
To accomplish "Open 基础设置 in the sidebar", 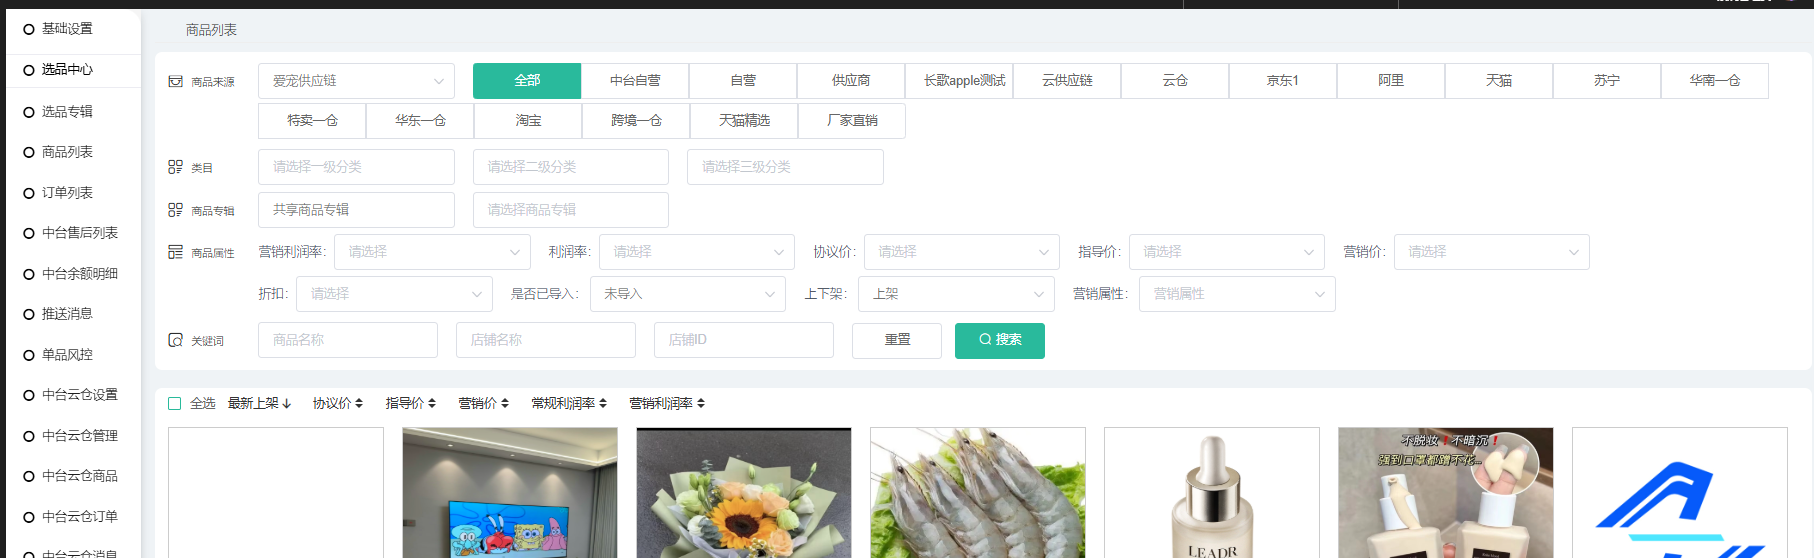I will [x=67, y=29].
